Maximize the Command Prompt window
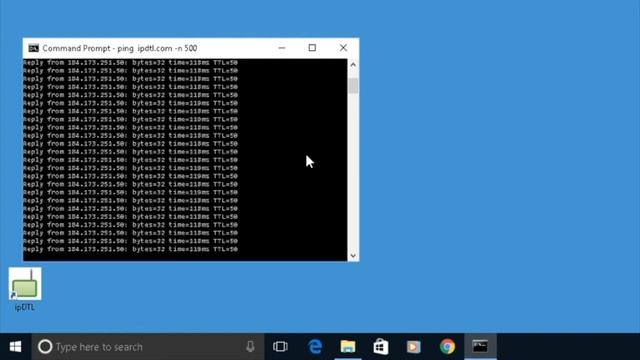 (312, 48)
